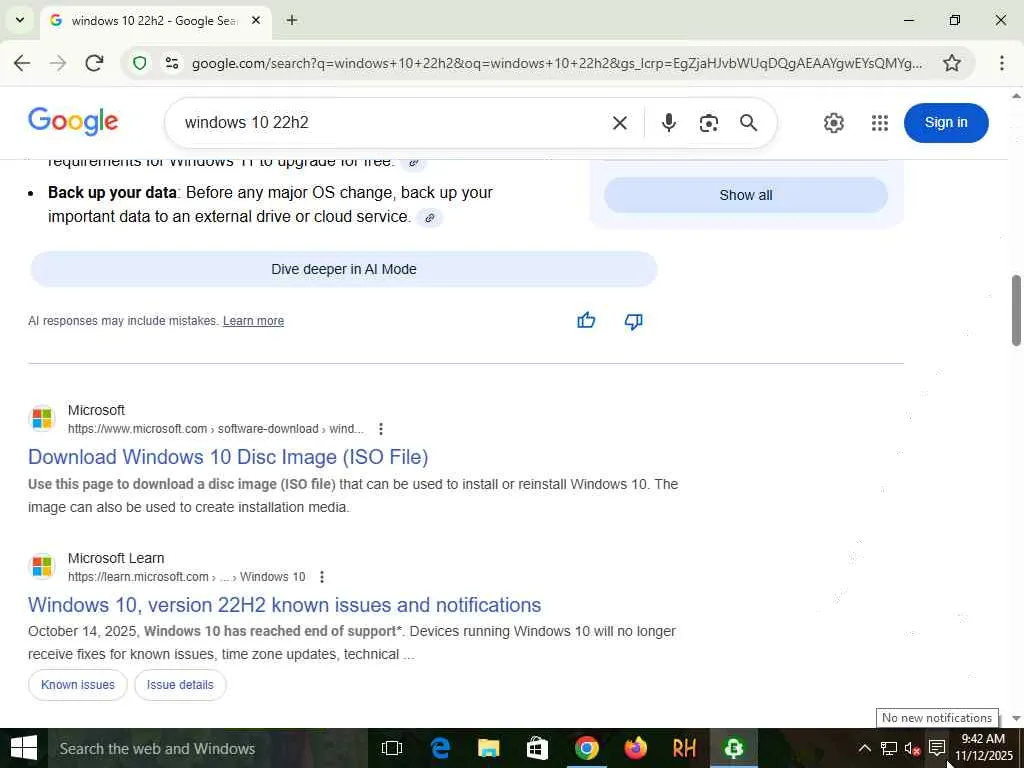The image size is (1024, 768).
Task: Launch Microsoft Edge from the taskbar
Action: [440, 748]
